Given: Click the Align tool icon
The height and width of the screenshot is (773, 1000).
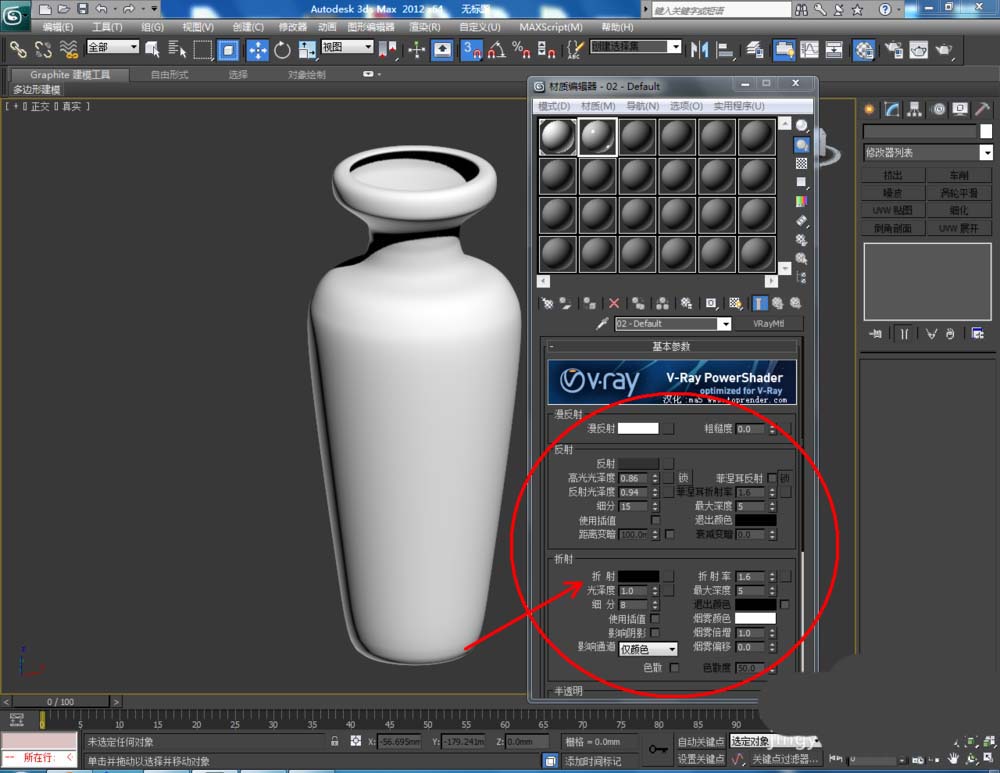Looking at the screenshot, I should point(725,50).
